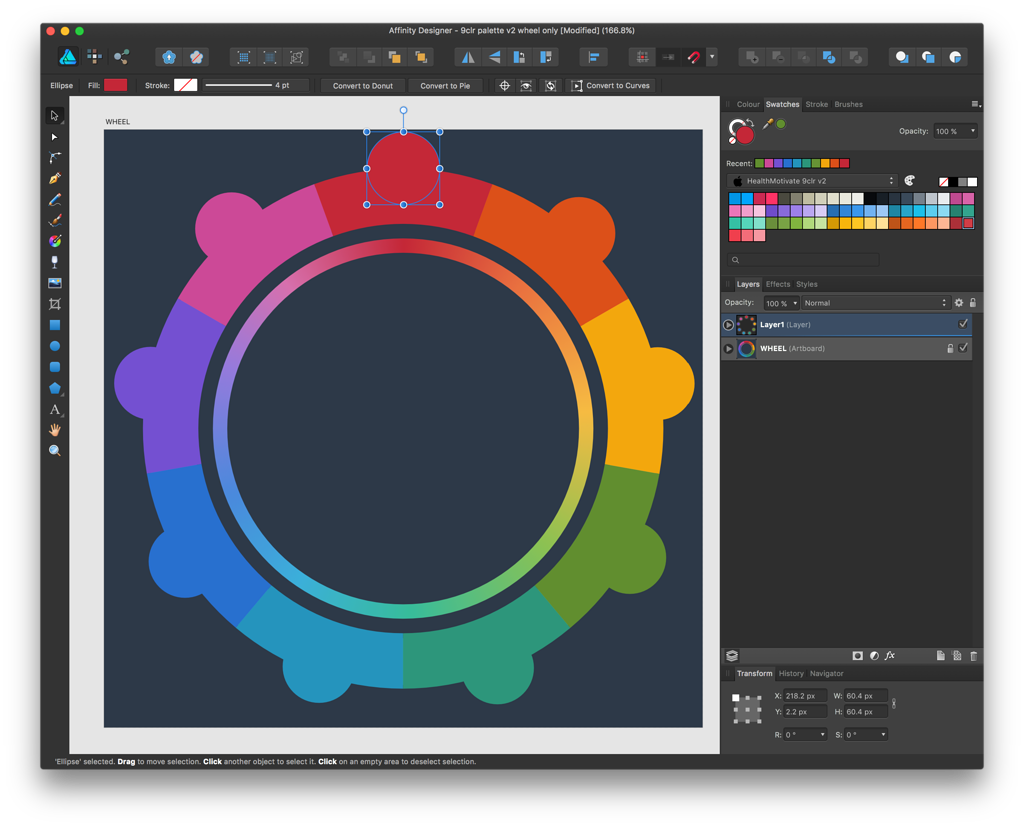Toggle visibility checkbox of Layer1
Viewport: 1024px width, 827px height.
[963, 323]
